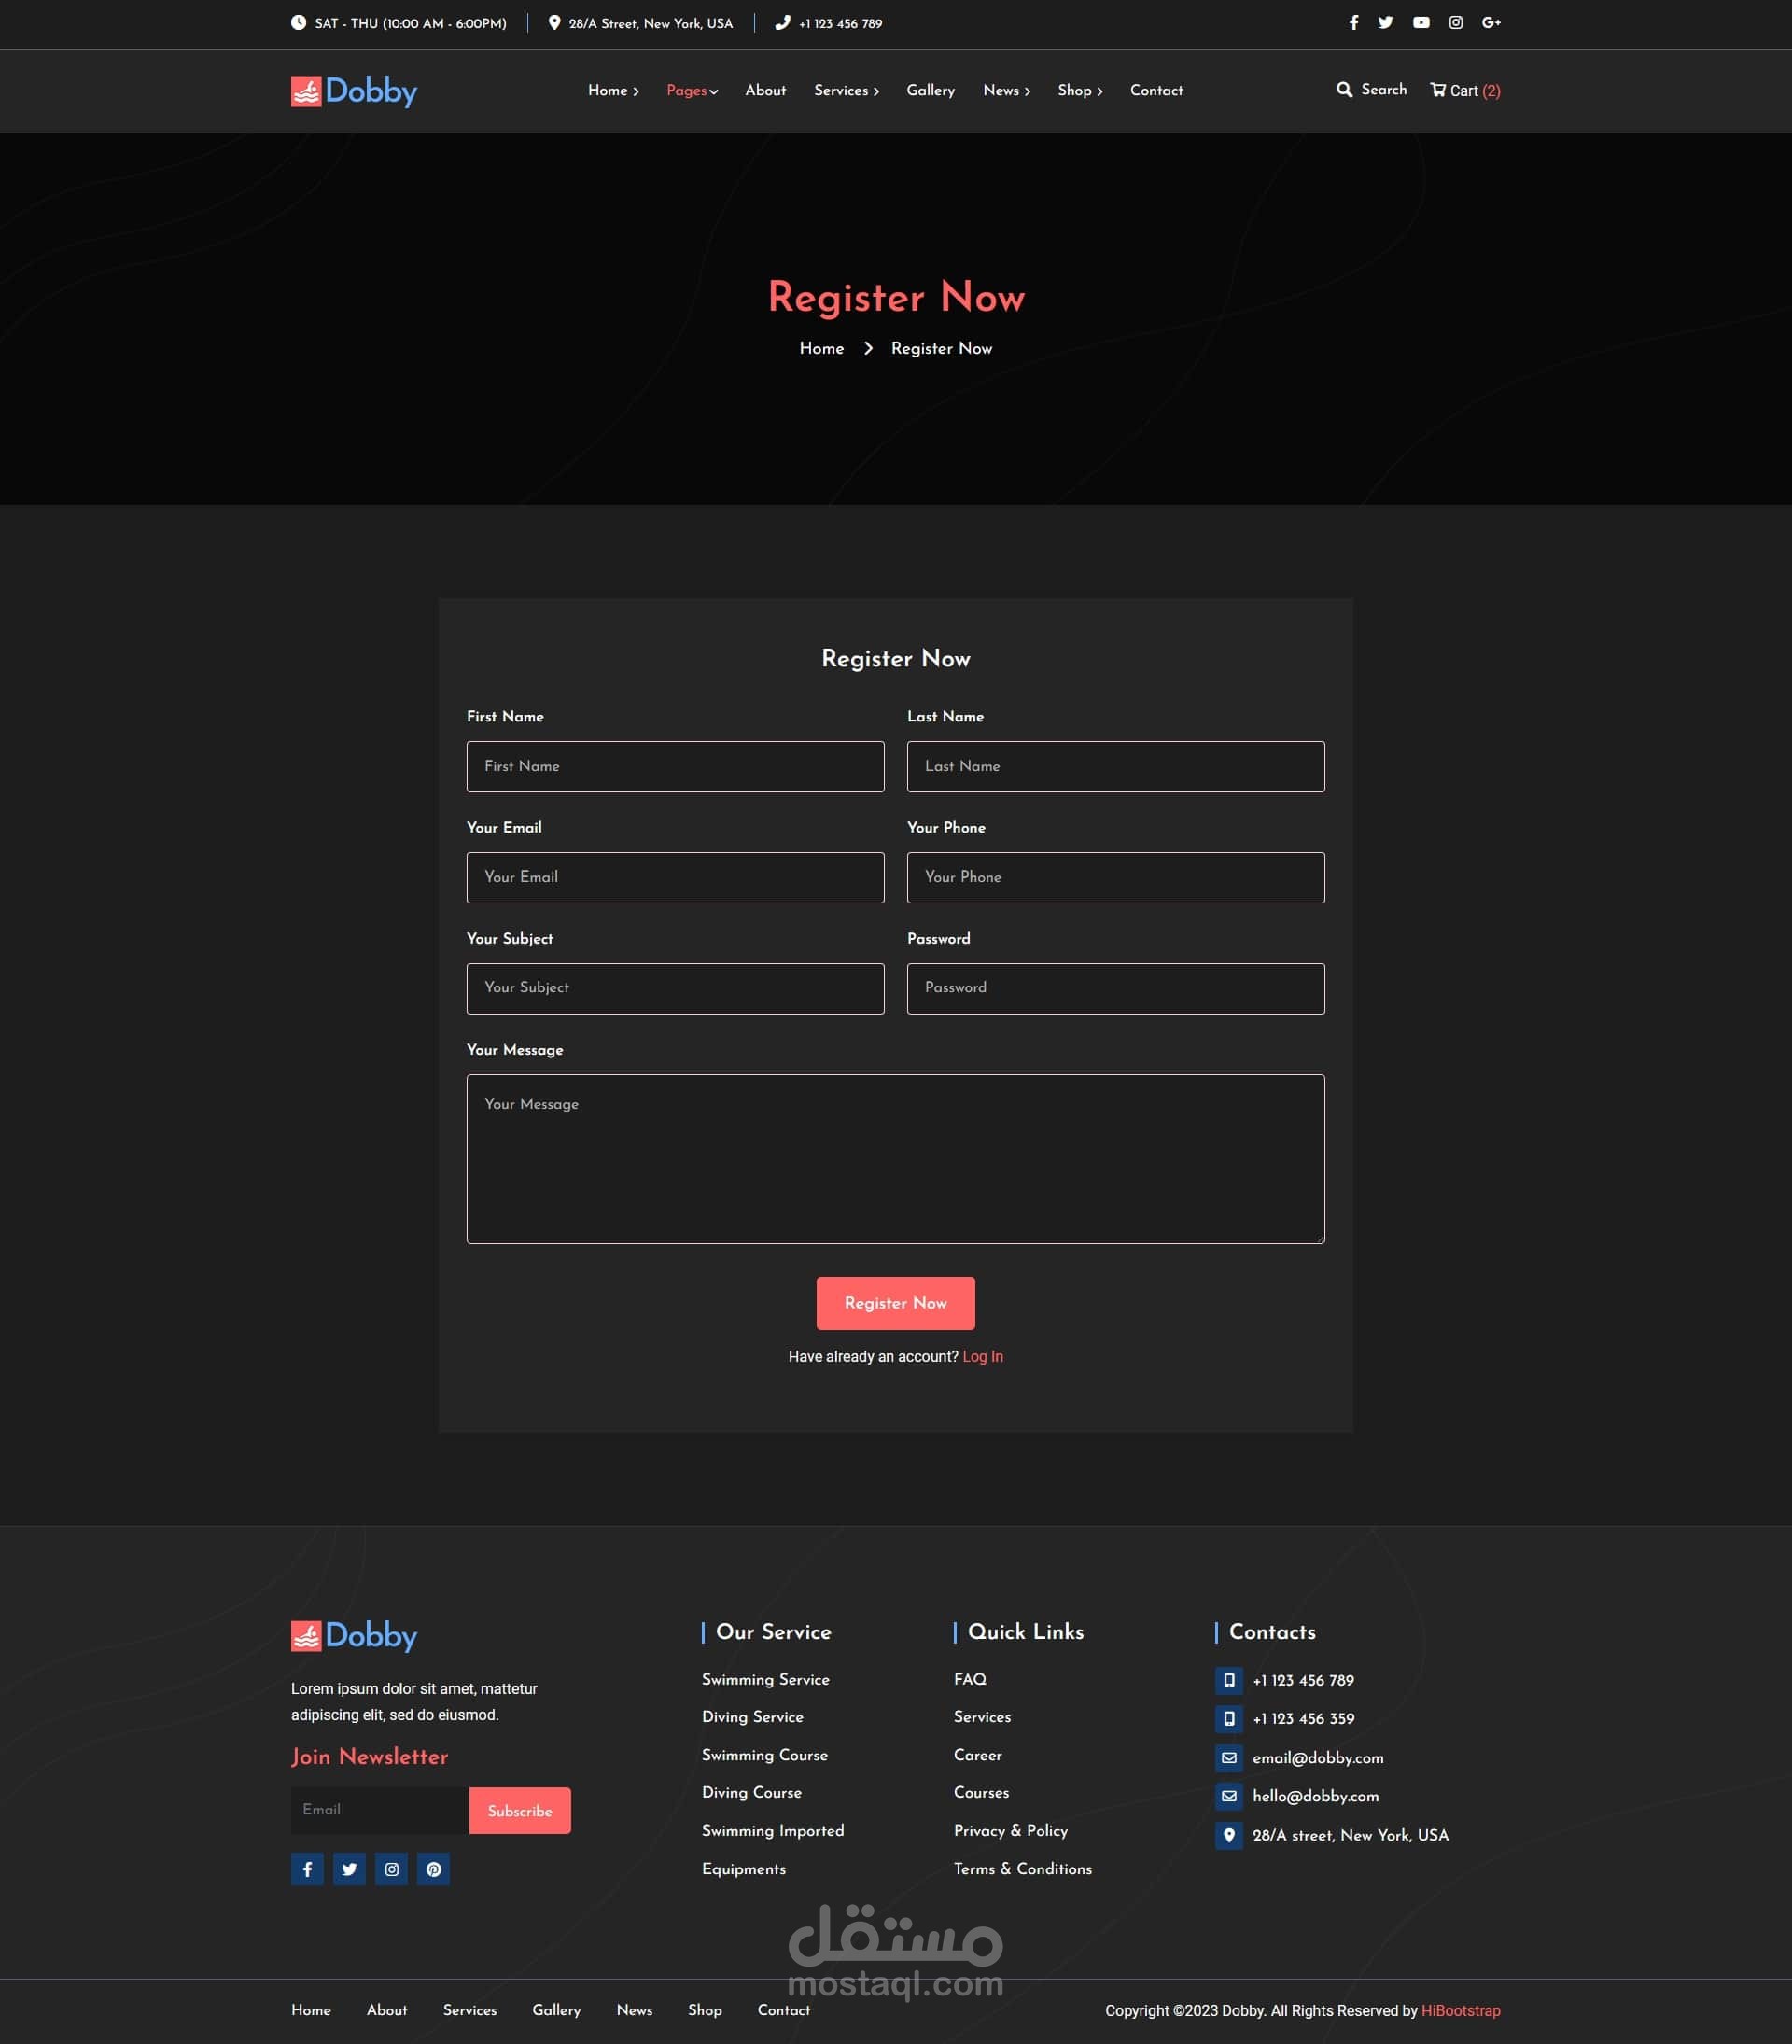Click the Log In link
Screen dimensions: 1792x2044
pos(982,1356)
